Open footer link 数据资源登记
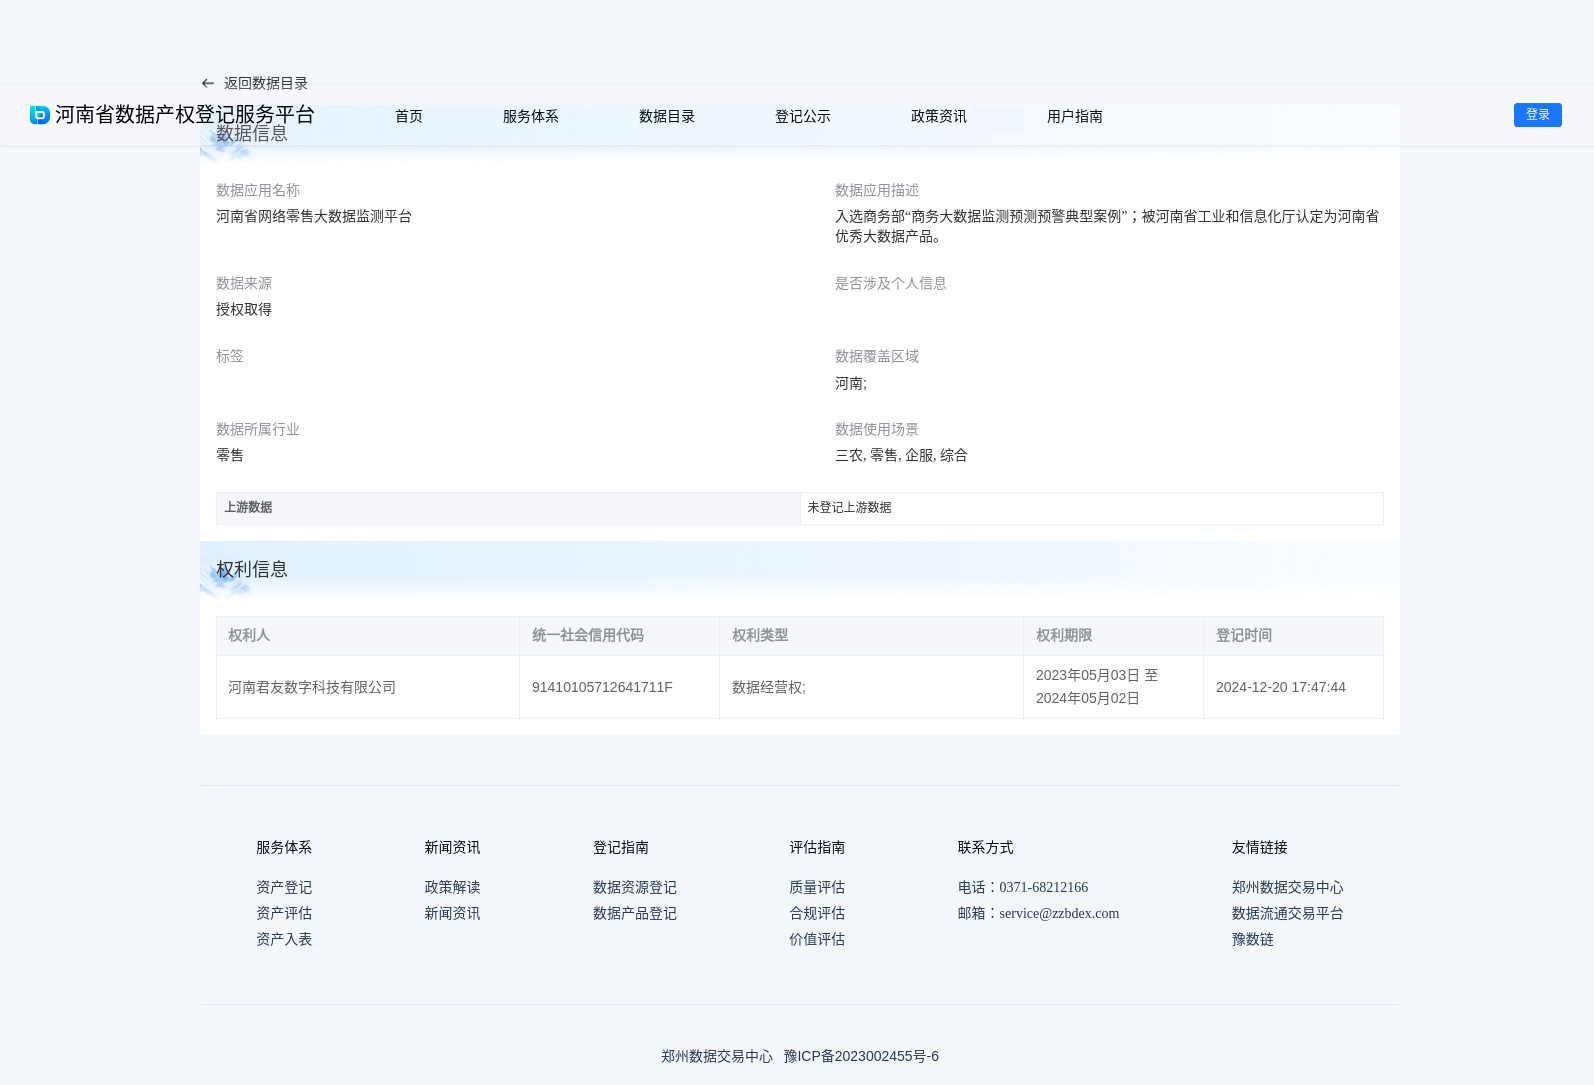 click(x=635, y=887)
